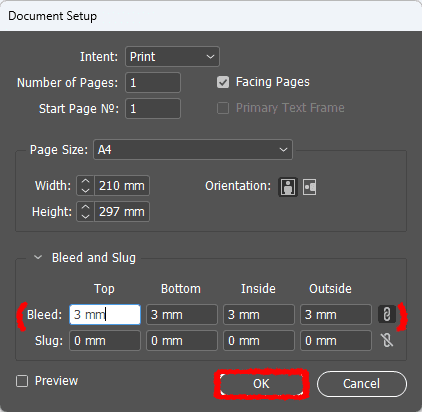Increase Width with the up stepper arrow

coord(86,181)
